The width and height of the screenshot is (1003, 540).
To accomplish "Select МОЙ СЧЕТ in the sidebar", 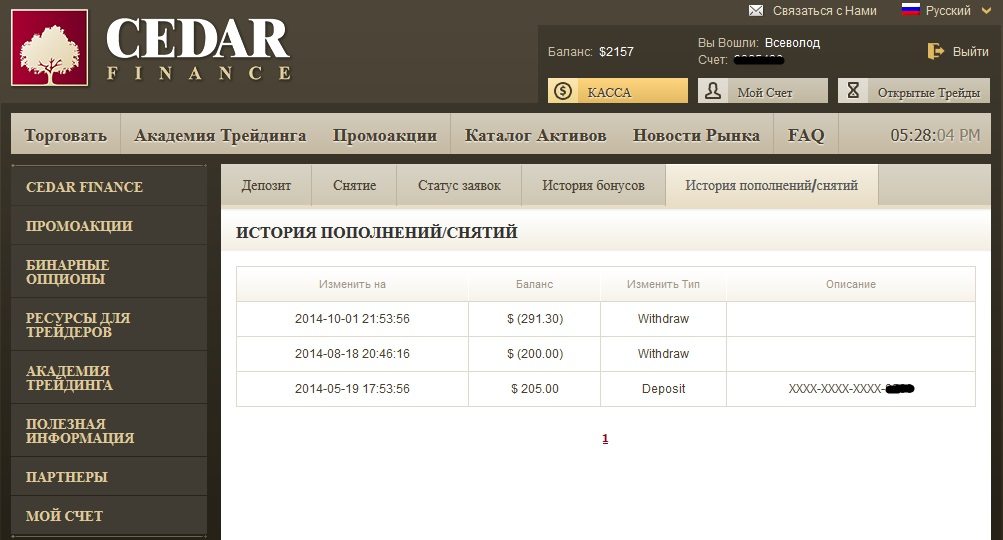I will click(109, 516).
